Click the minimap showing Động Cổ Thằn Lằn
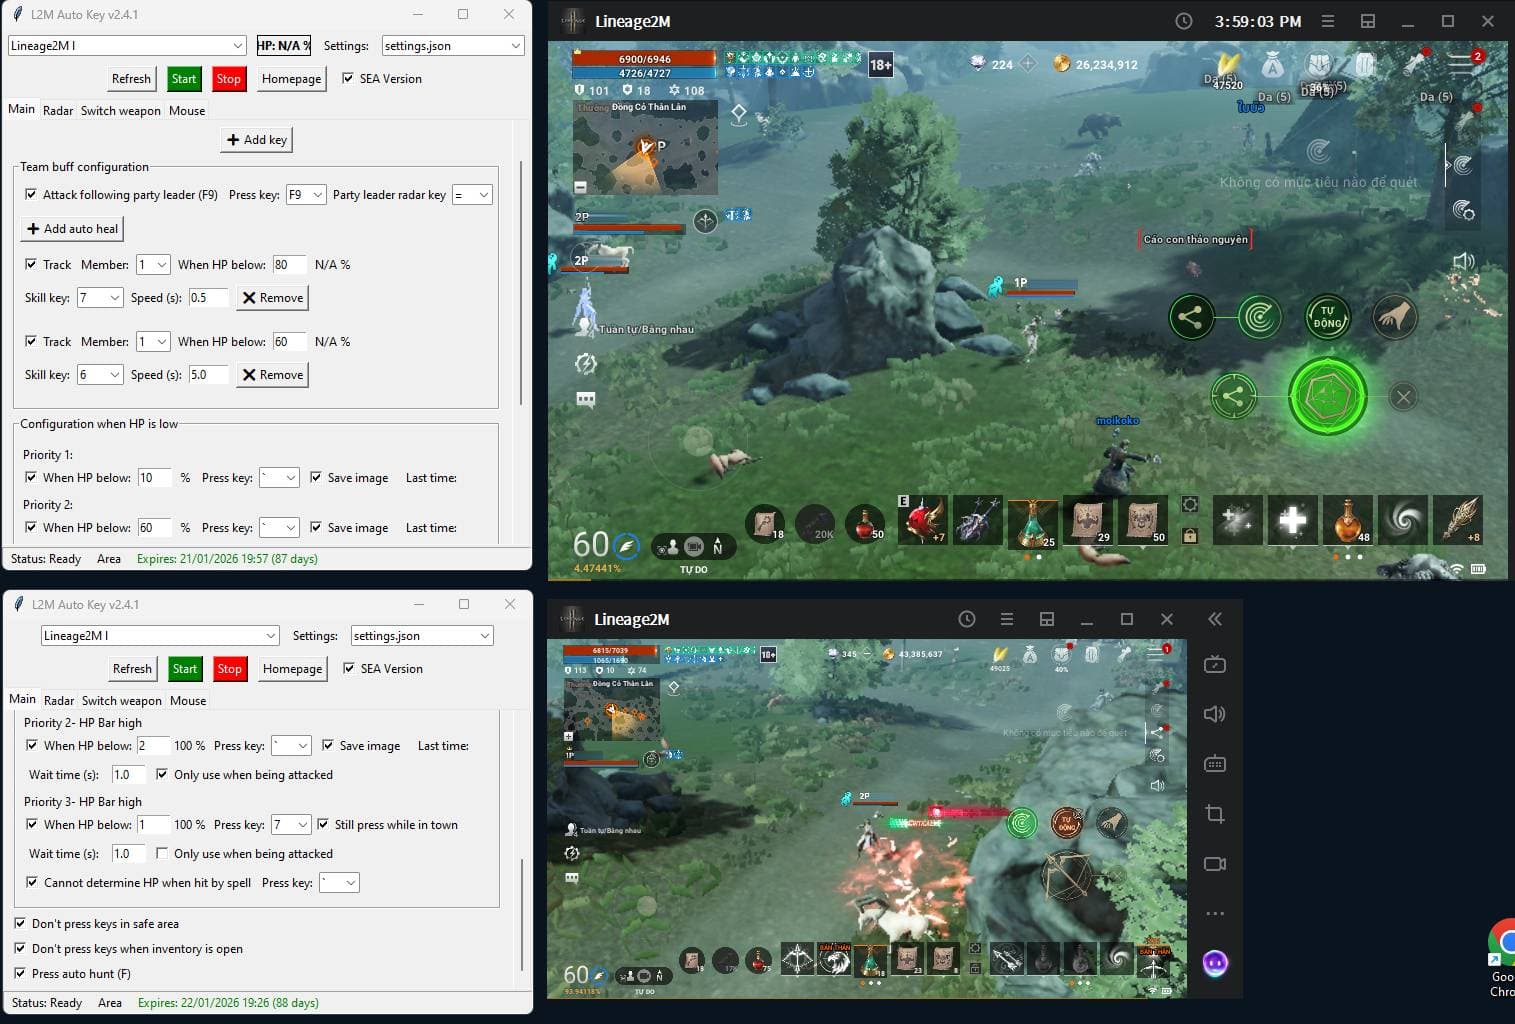1515x1024 pixels. (645, 147)
